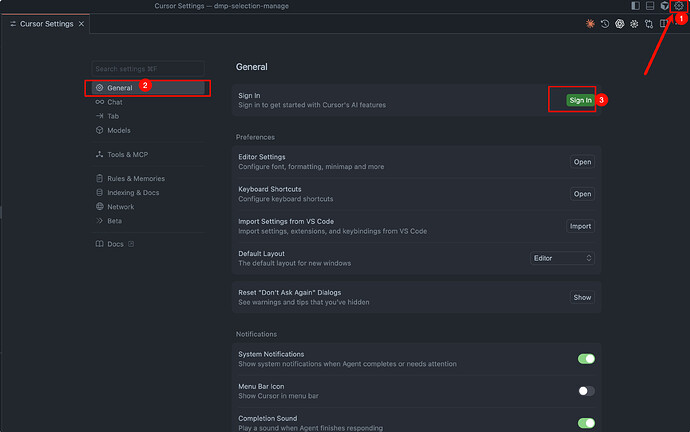This screenshot has width=690, height=432.
Task: Show hidden Don't Ask Again dialogs
Action: [582, 297]
